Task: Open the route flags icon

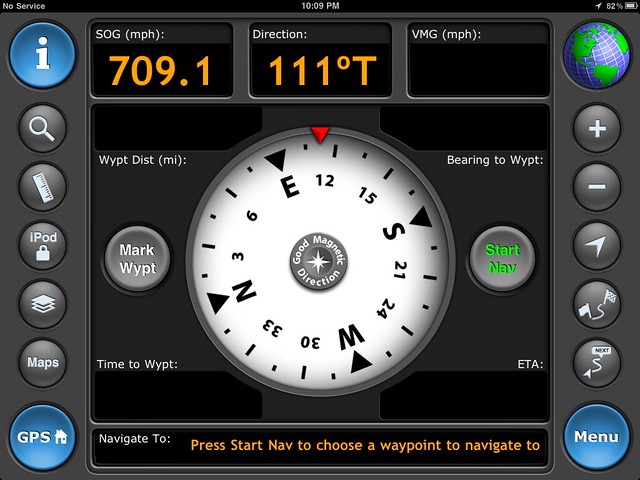Action: click(597, 304)
